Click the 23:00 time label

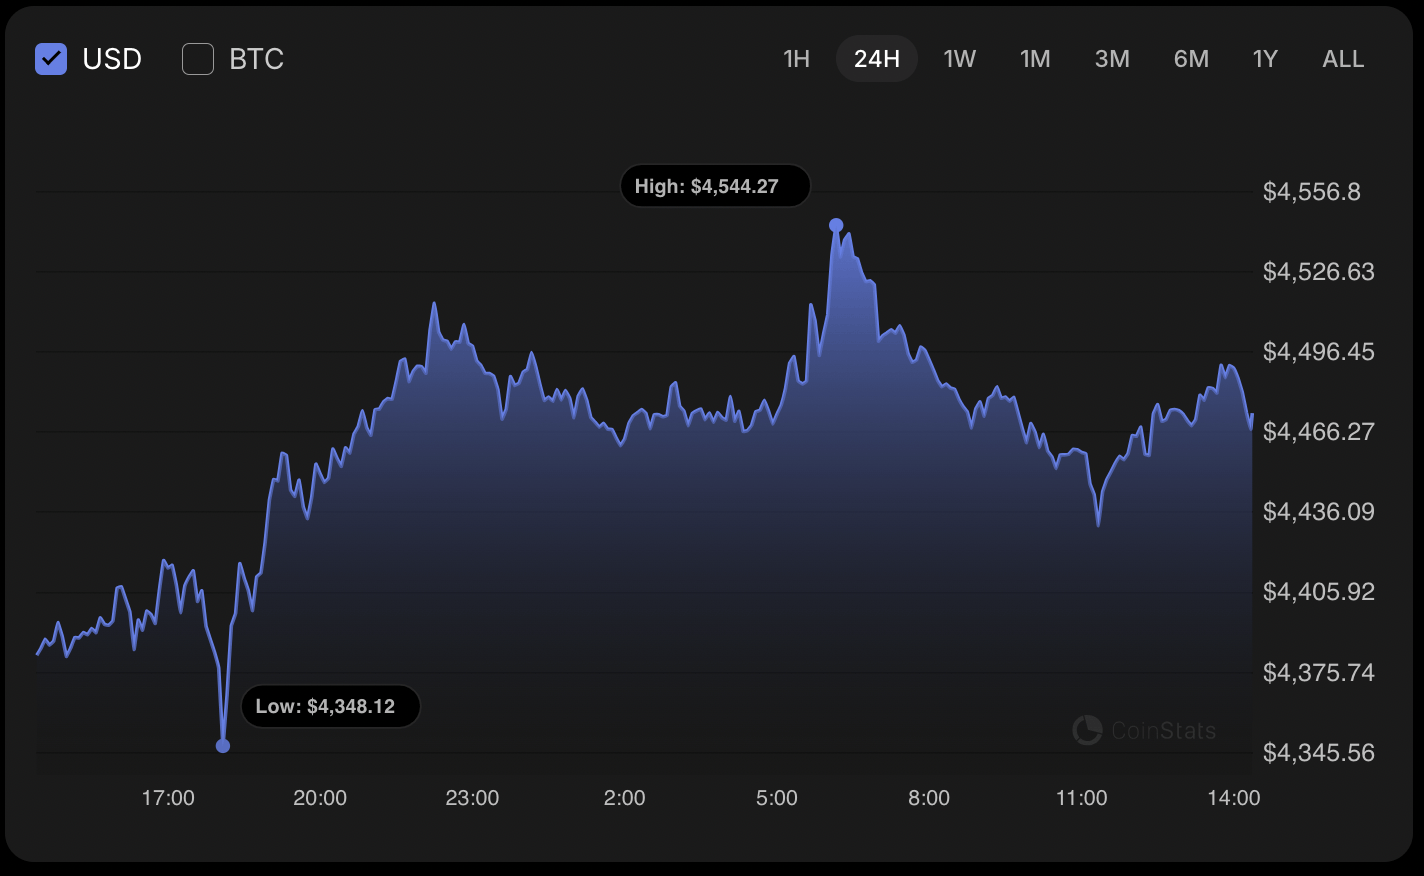pos(472,798)
